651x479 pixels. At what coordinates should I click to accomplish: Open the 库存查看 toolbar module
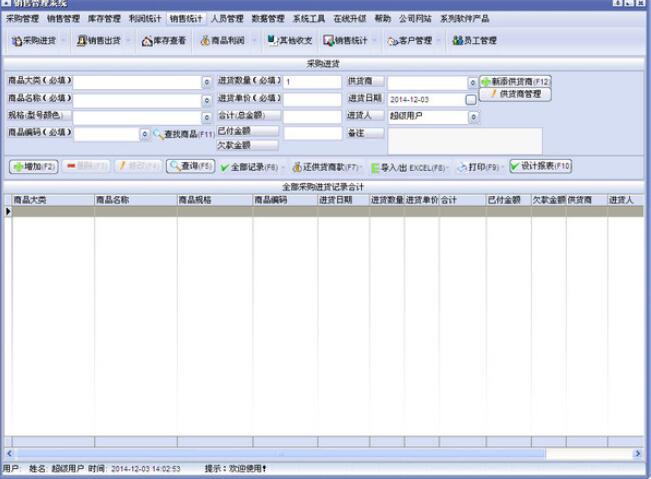(164, 41)
